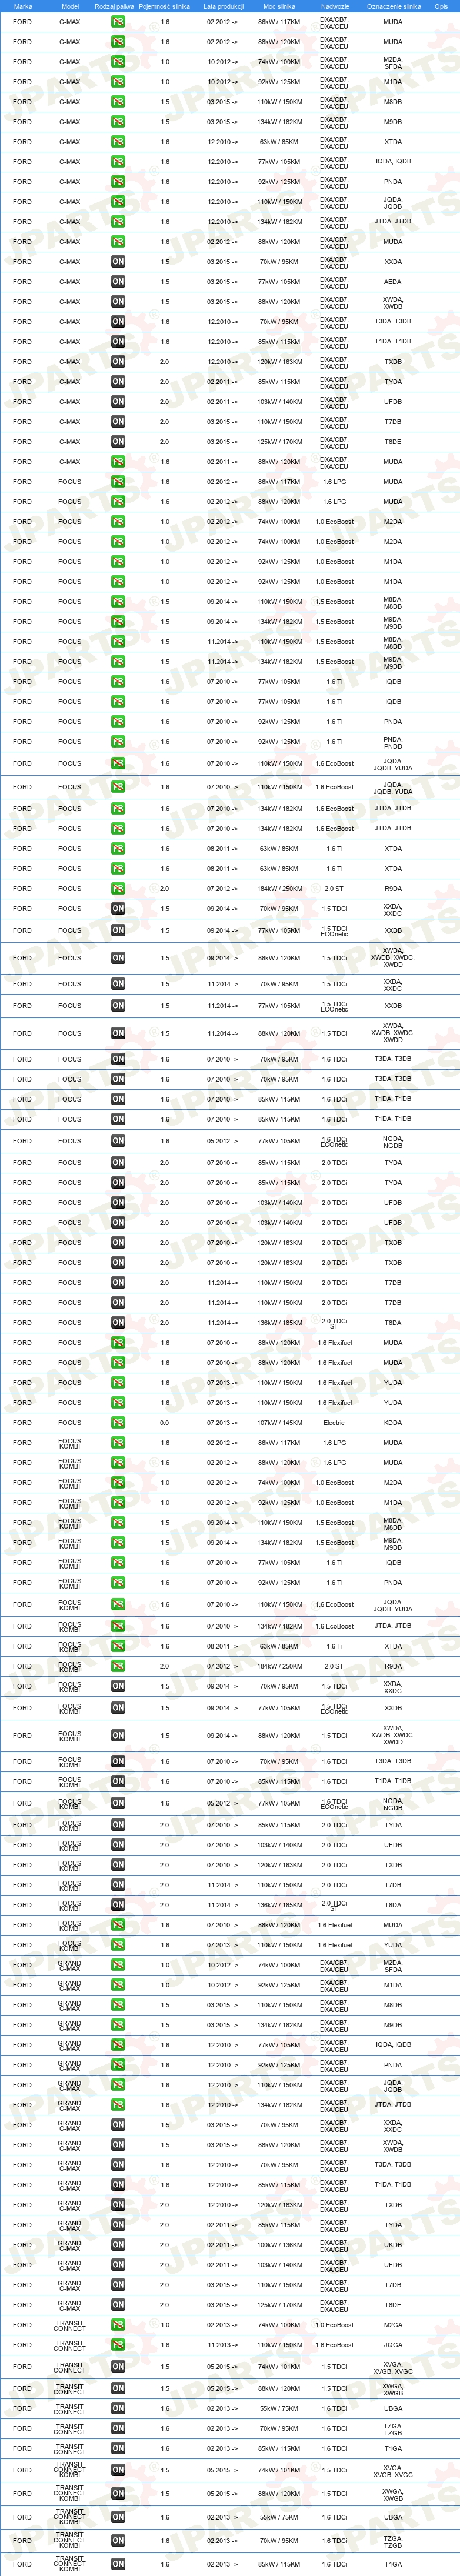This screenshot has width=460, height=2576.
Task: Select diesel ON icon in TRANSIT CONNECT KOMBI UBGA row
Action: pos(118,2517)
